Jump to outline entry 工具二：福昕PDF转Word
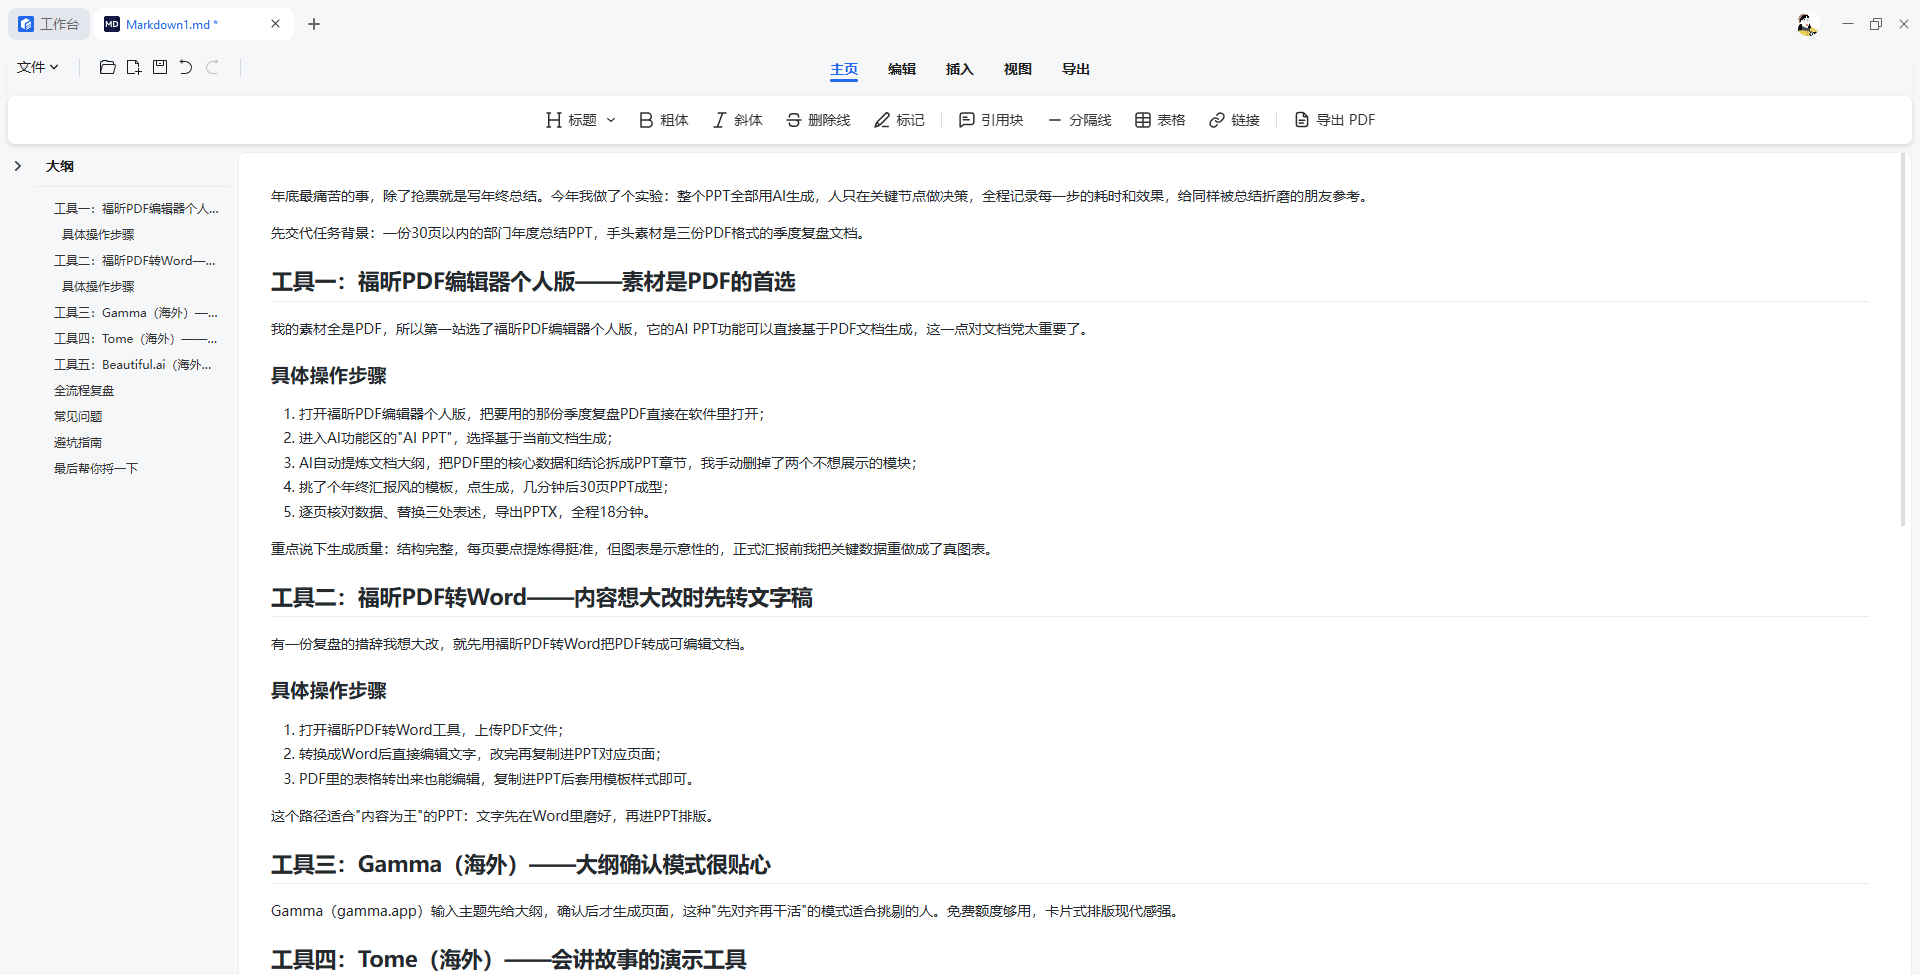 coord(135,260)
